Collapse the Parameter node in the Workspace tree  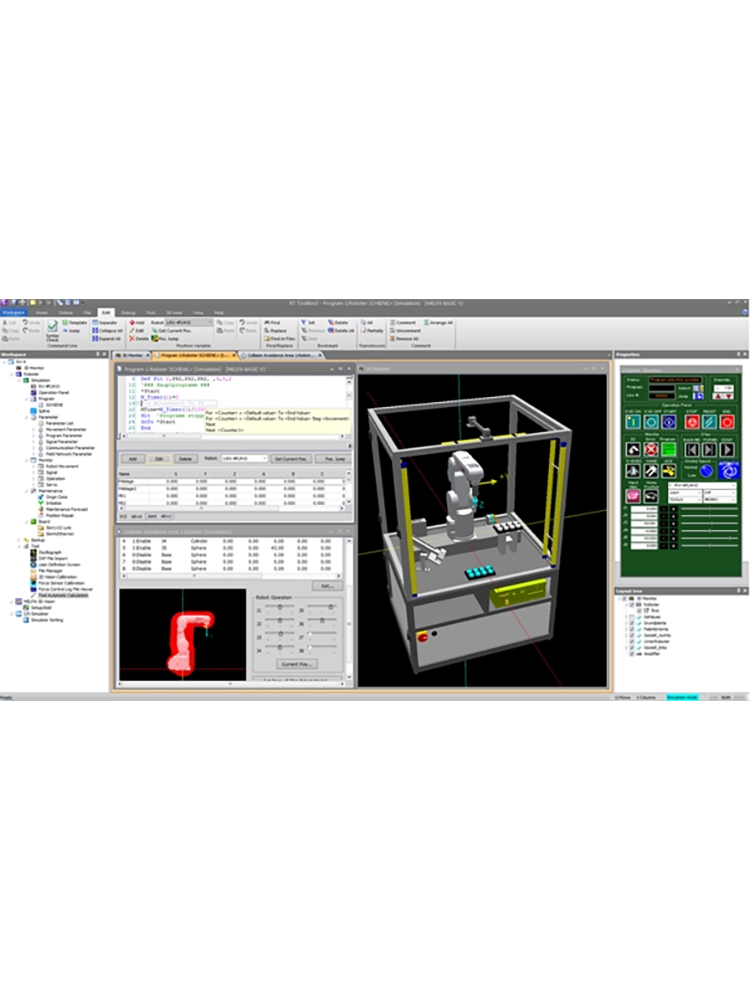pyautogui.click(x=29, y=418)
